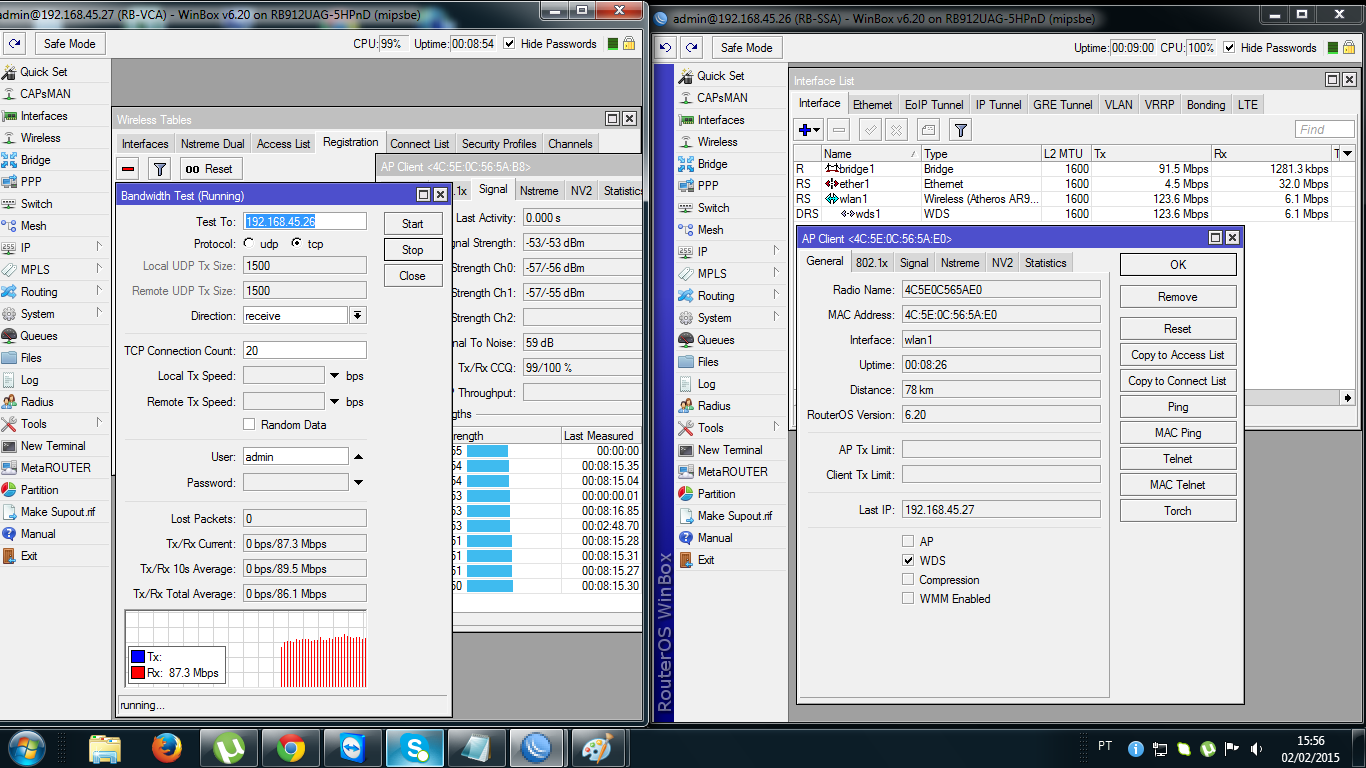This screenshot has width=1366, height=768.
Task: Click the Test To address input field
Action: [x=304, y=222]
